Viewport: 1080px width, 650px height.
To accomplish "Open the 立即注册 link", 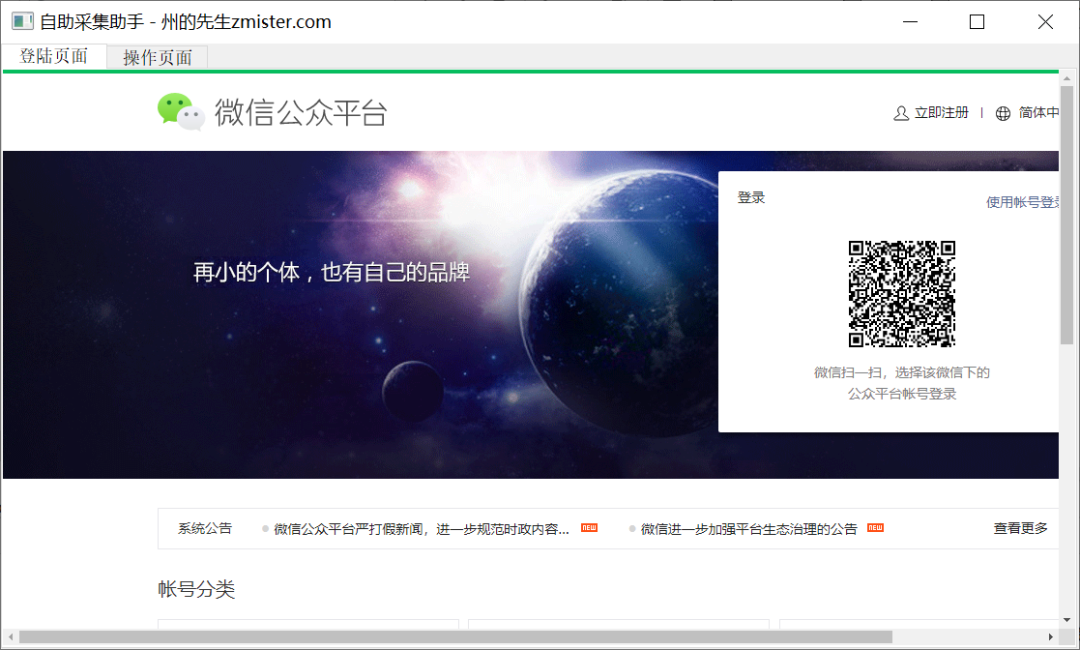I will coord(941,112).
